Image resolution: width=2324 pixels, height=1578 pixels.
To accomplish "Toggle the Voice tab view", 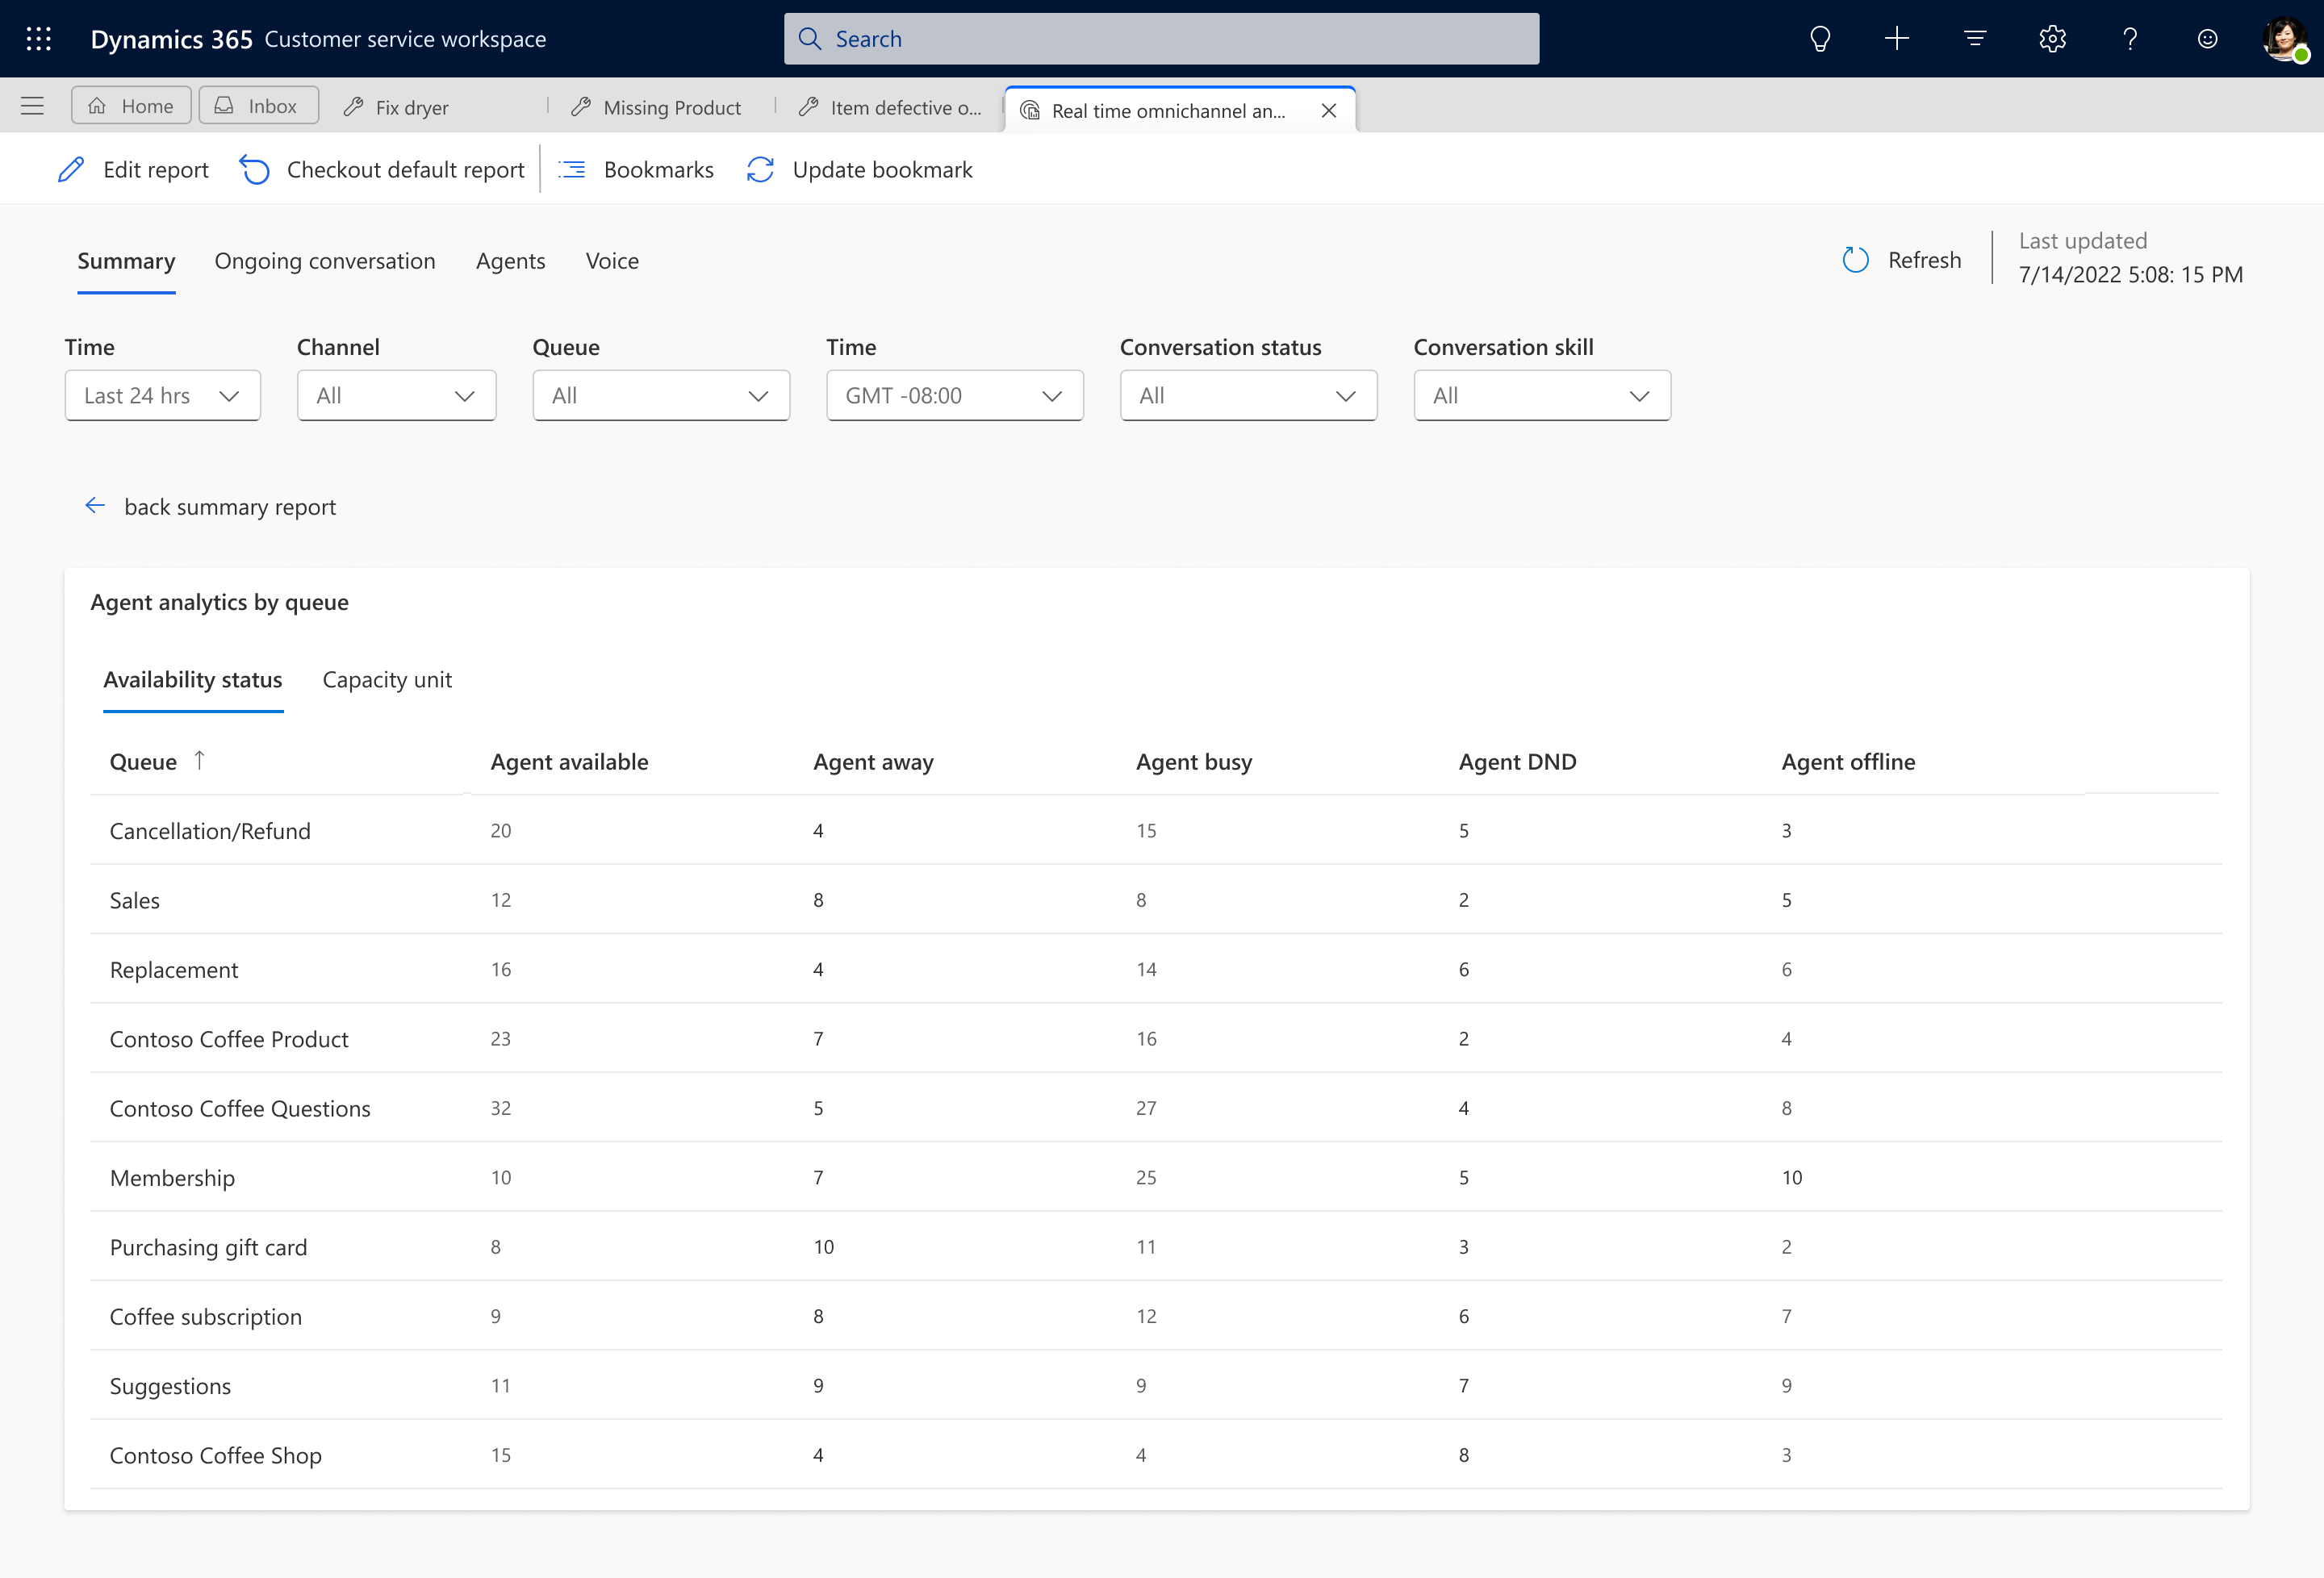I will [612, 261].
